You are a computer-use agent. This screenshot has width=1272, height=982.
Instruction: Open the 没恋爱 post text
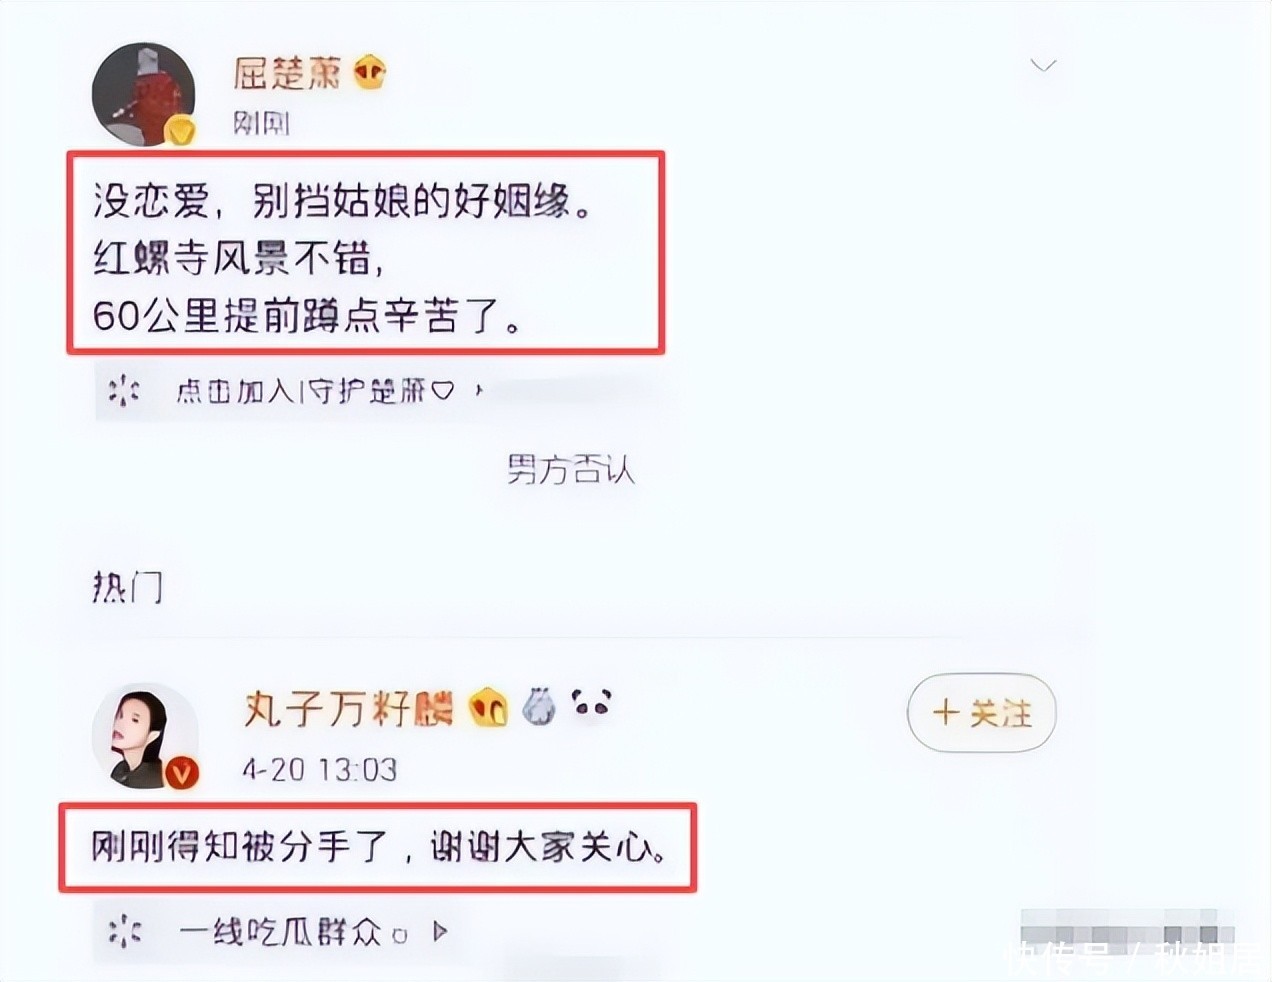[342, 258]
